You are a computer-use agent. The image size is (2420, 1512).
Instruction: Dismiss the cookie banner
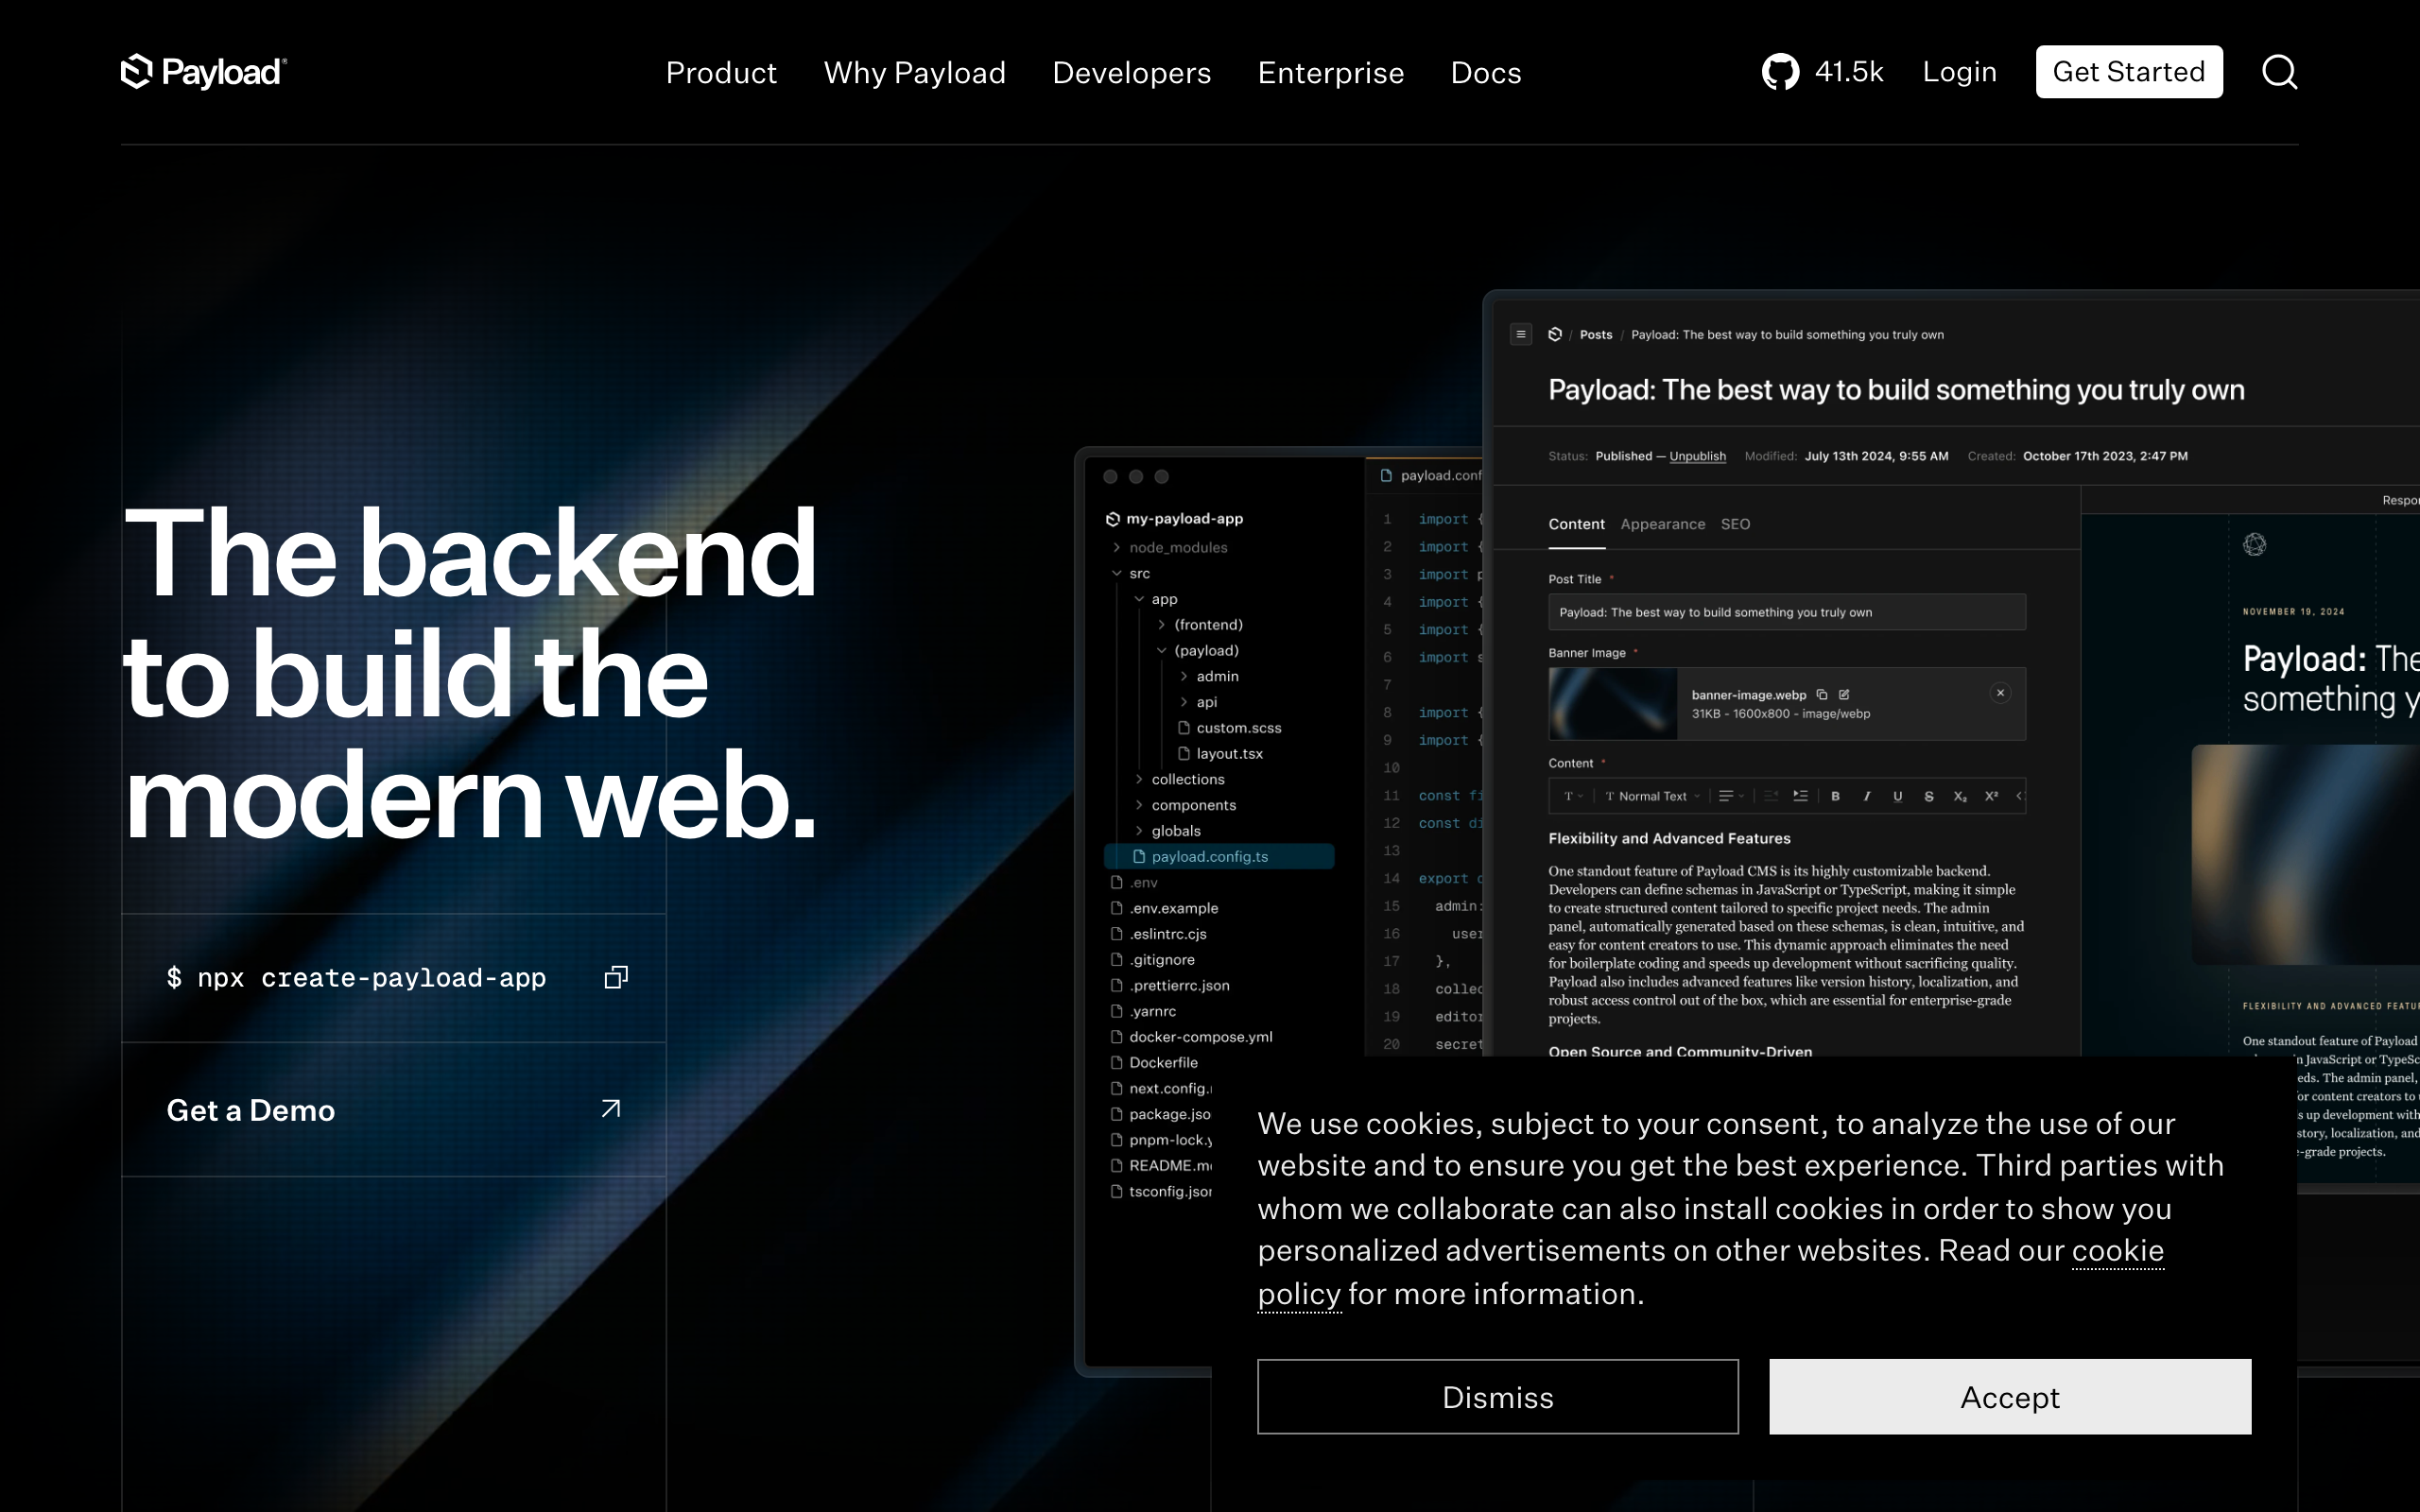click(1497, 1396)
